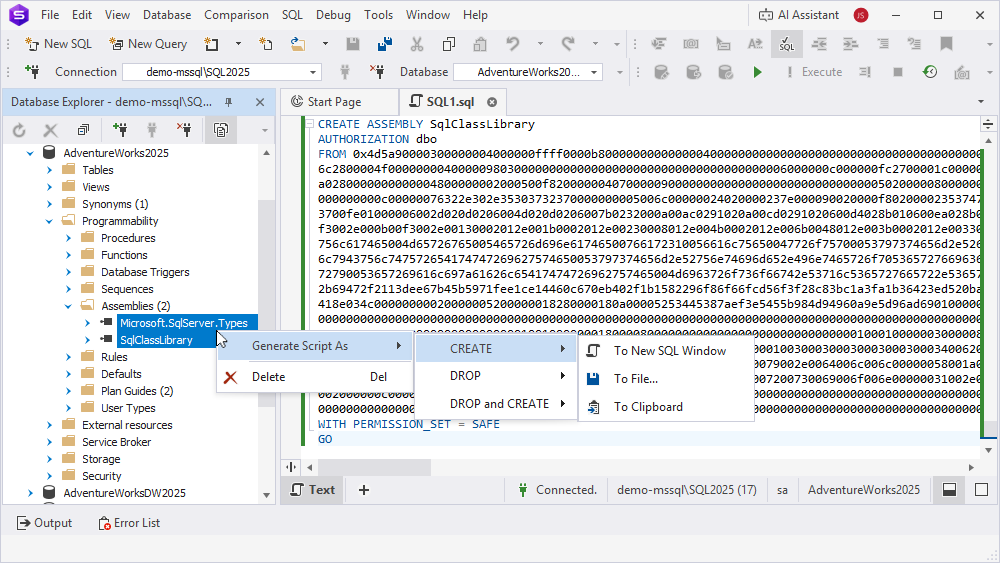Click Collapse All icon in Database Explorer
Image resolution: width=1000 pixels, height=563 pixels.
tap(84, 130)
